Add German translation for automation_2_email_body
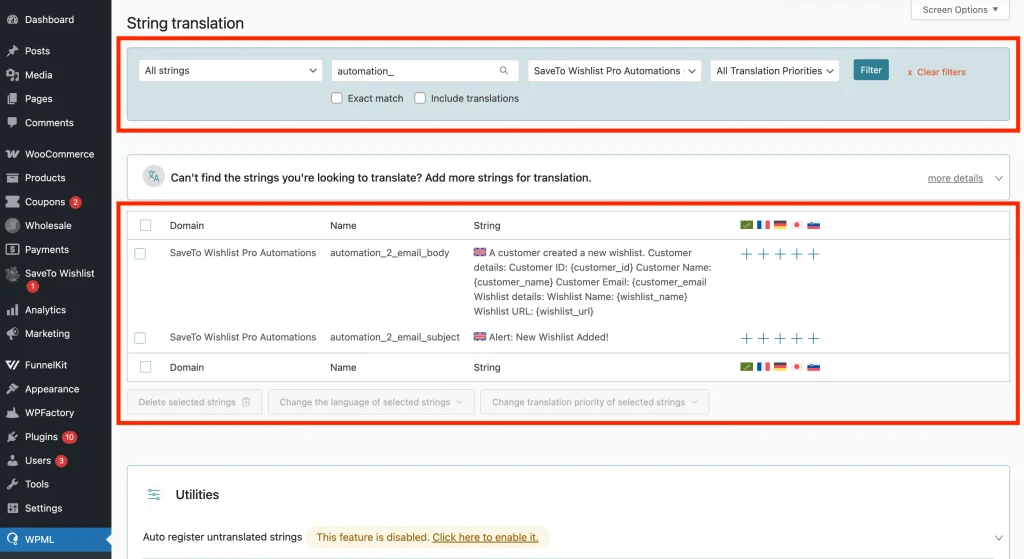 (x=780, y=254)
